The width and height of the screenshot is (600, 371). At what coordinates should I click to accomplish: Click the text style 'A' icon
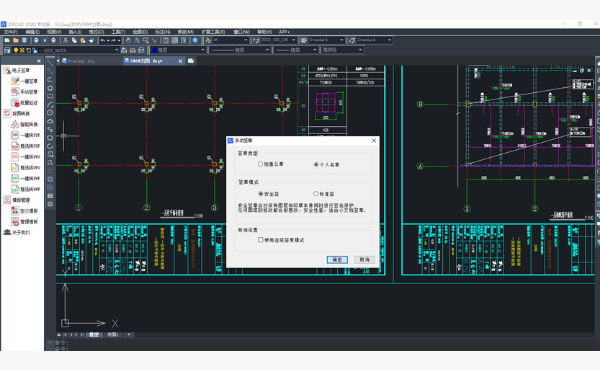pos(208,40)
